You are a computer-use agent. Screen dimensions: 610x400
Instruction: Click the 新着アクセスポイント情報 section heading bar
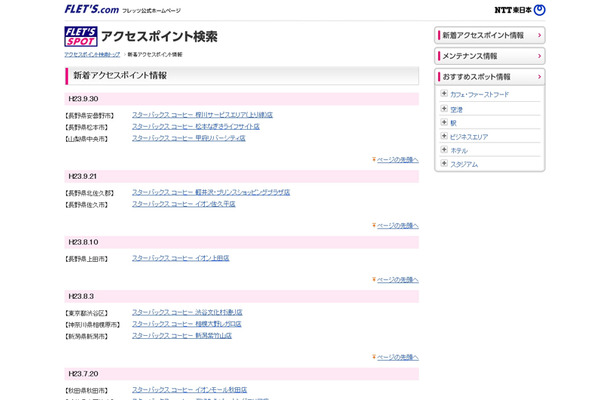[x=242, y=75]
